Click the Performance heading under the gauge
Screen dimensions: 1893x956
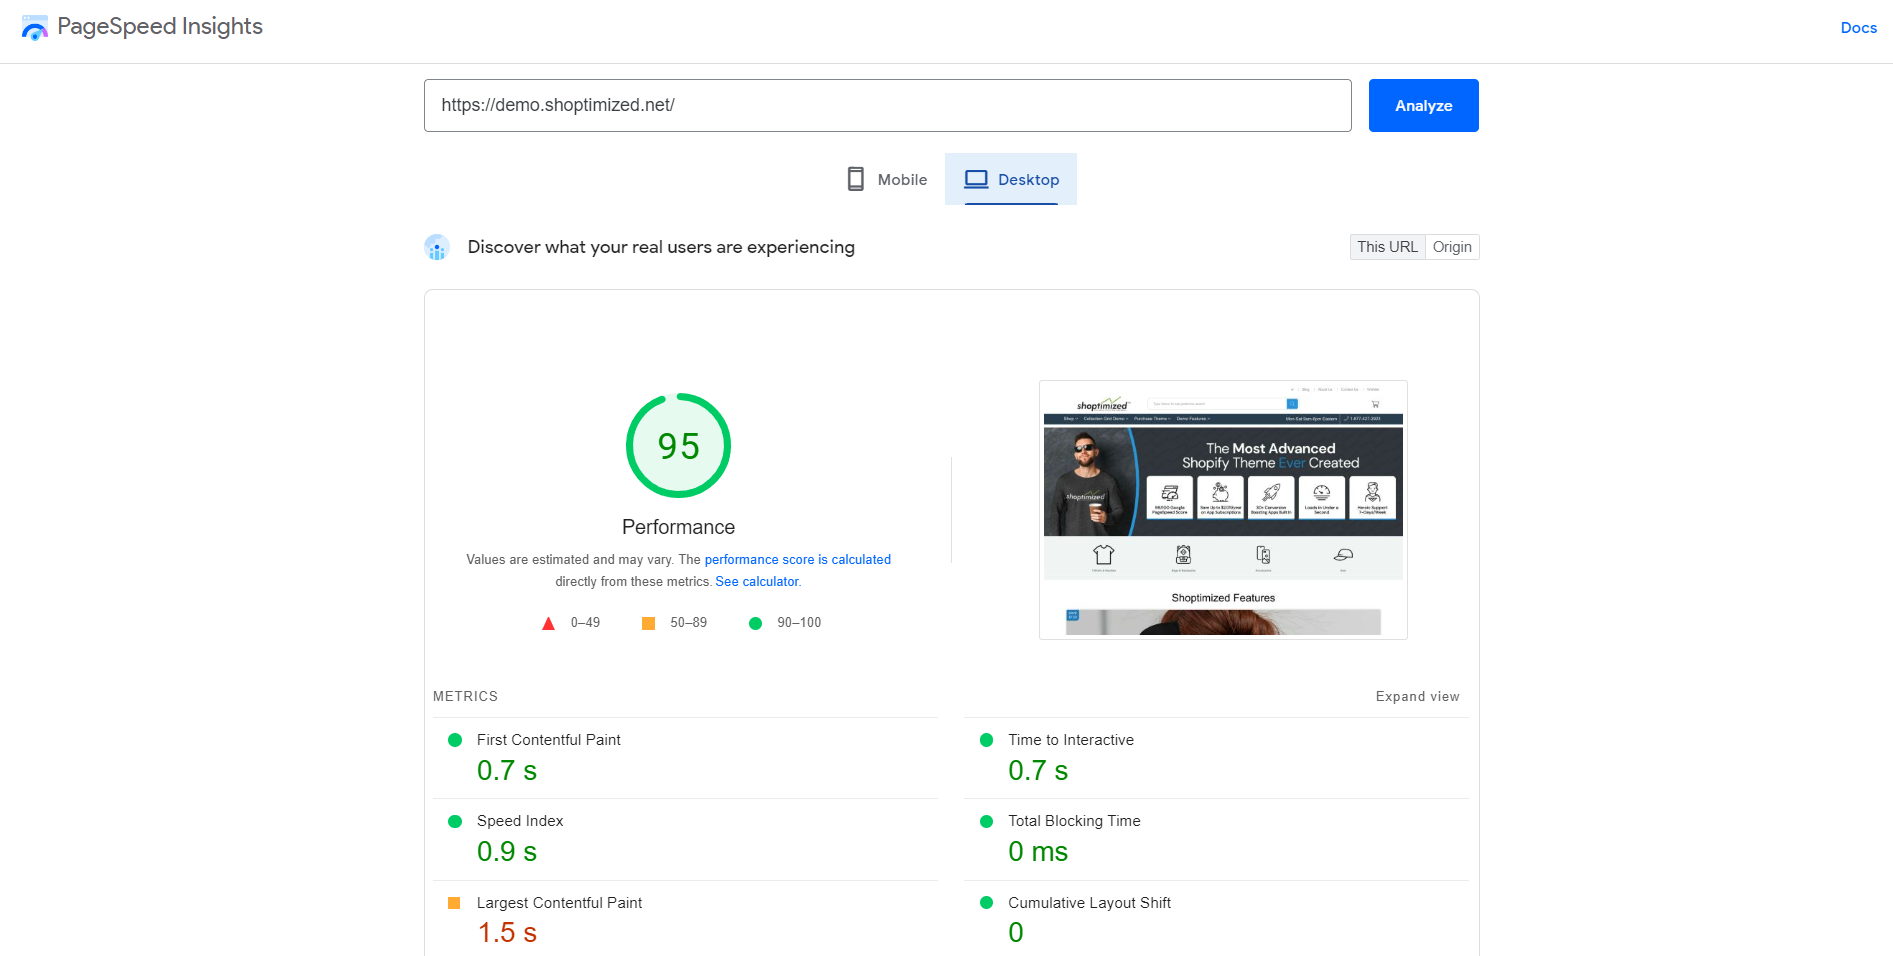(678, 527)
